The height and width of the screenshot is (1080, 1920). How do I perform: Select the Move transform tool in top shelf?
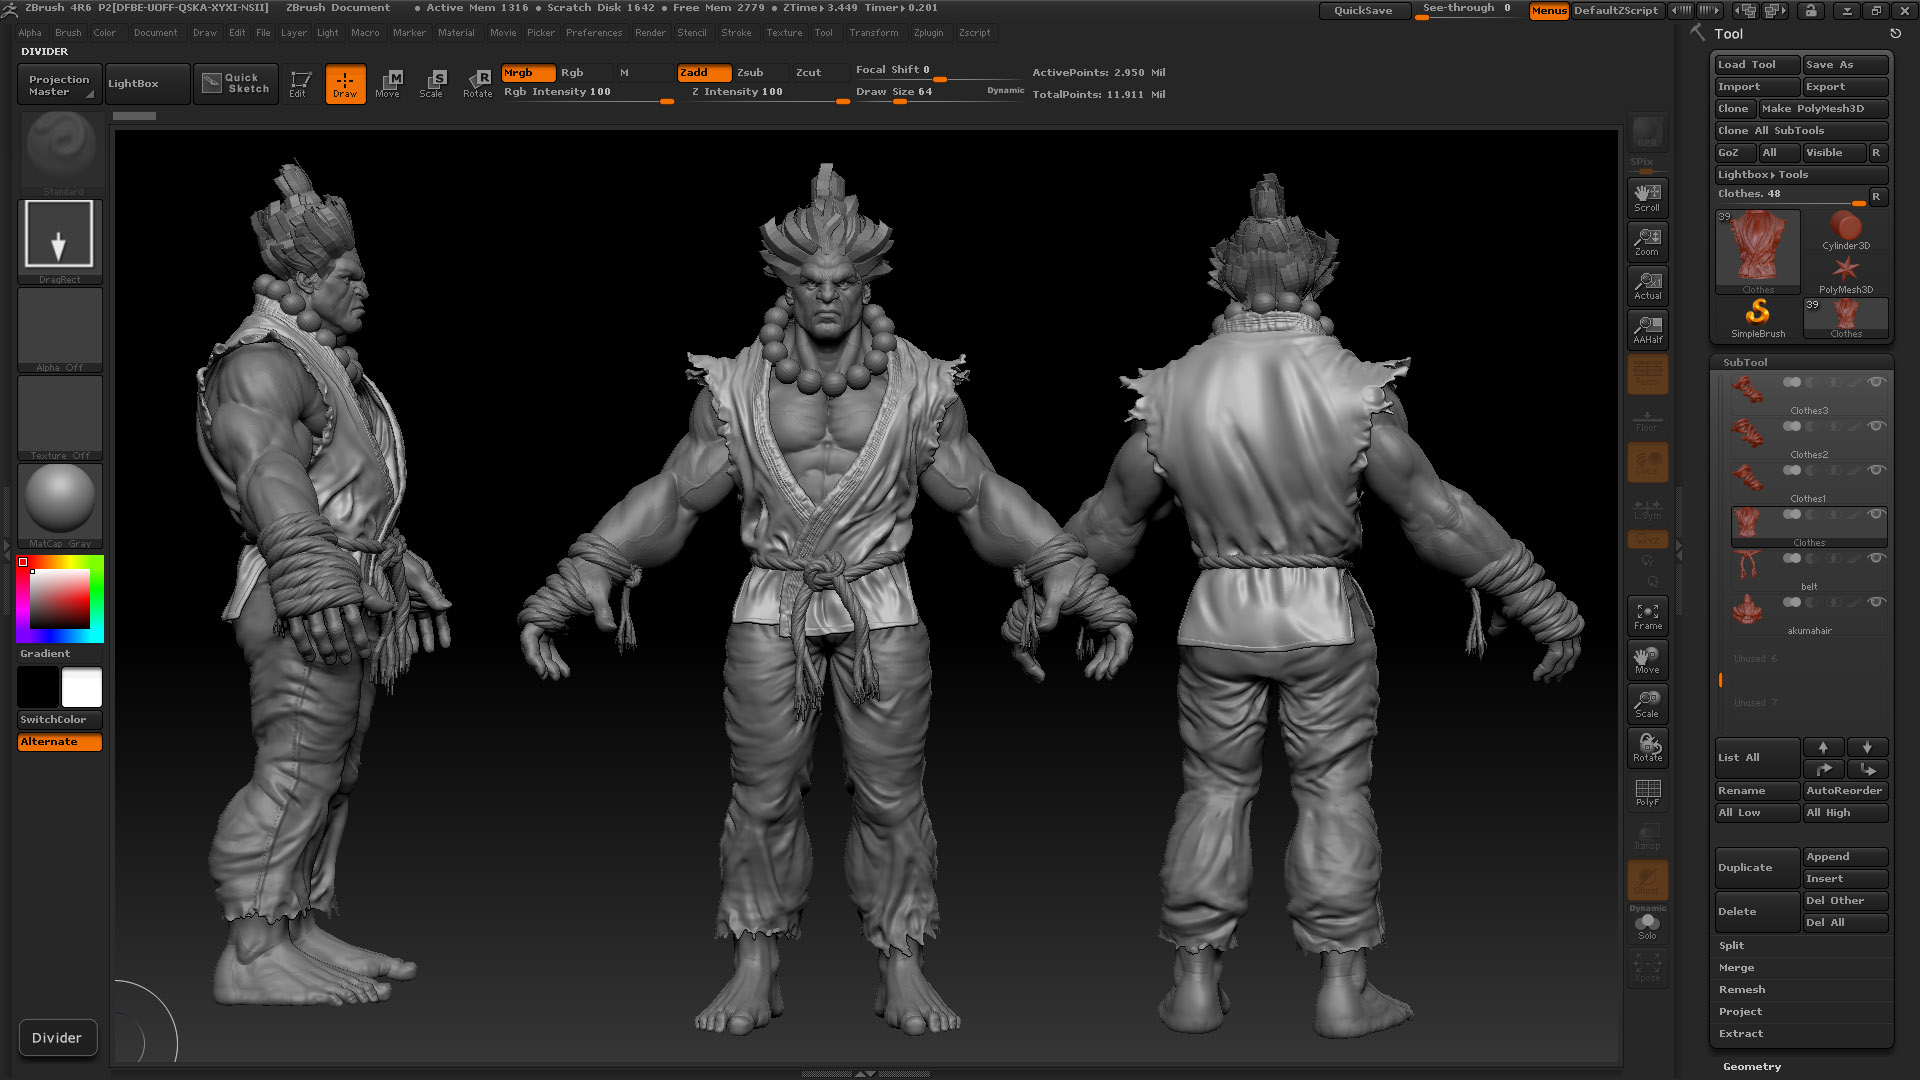(x=388, y=84)
